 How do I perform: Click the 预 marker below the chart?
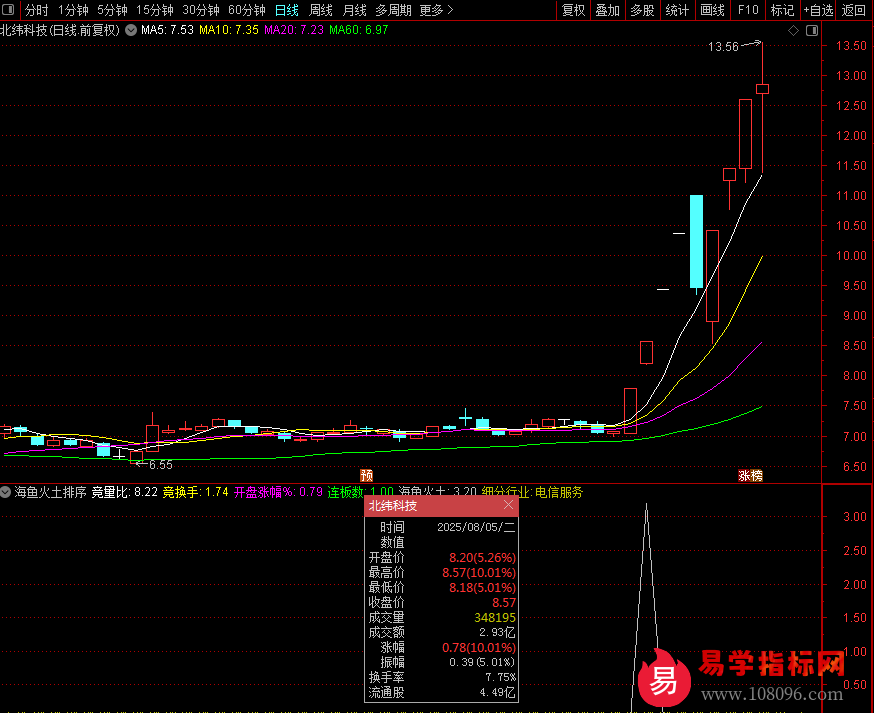click(367, 476)
